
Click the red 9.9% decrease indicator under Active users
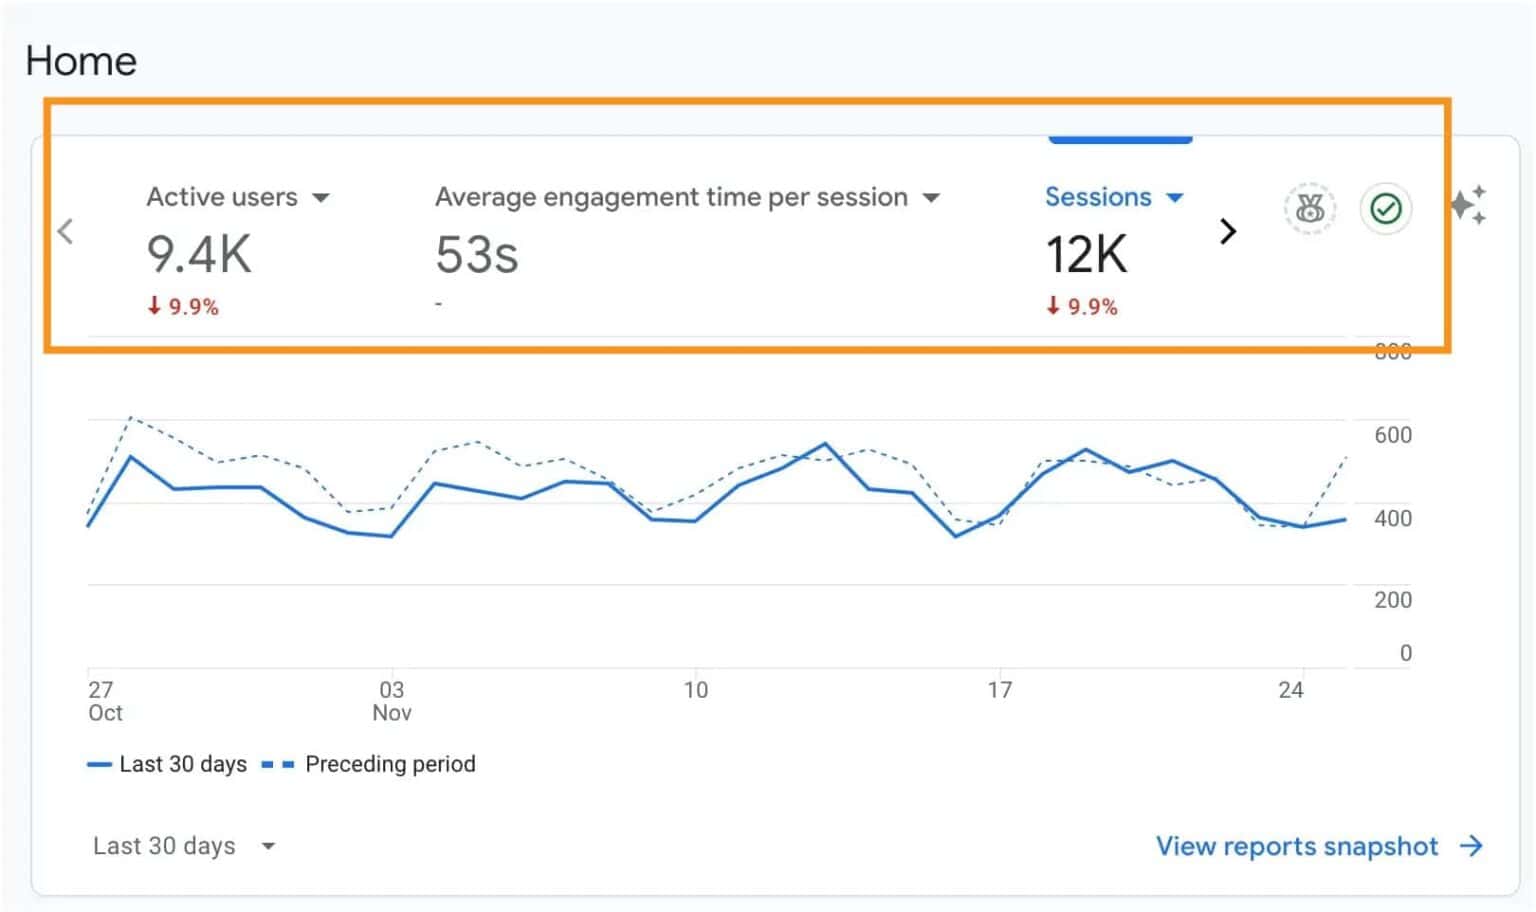[184, 307]
